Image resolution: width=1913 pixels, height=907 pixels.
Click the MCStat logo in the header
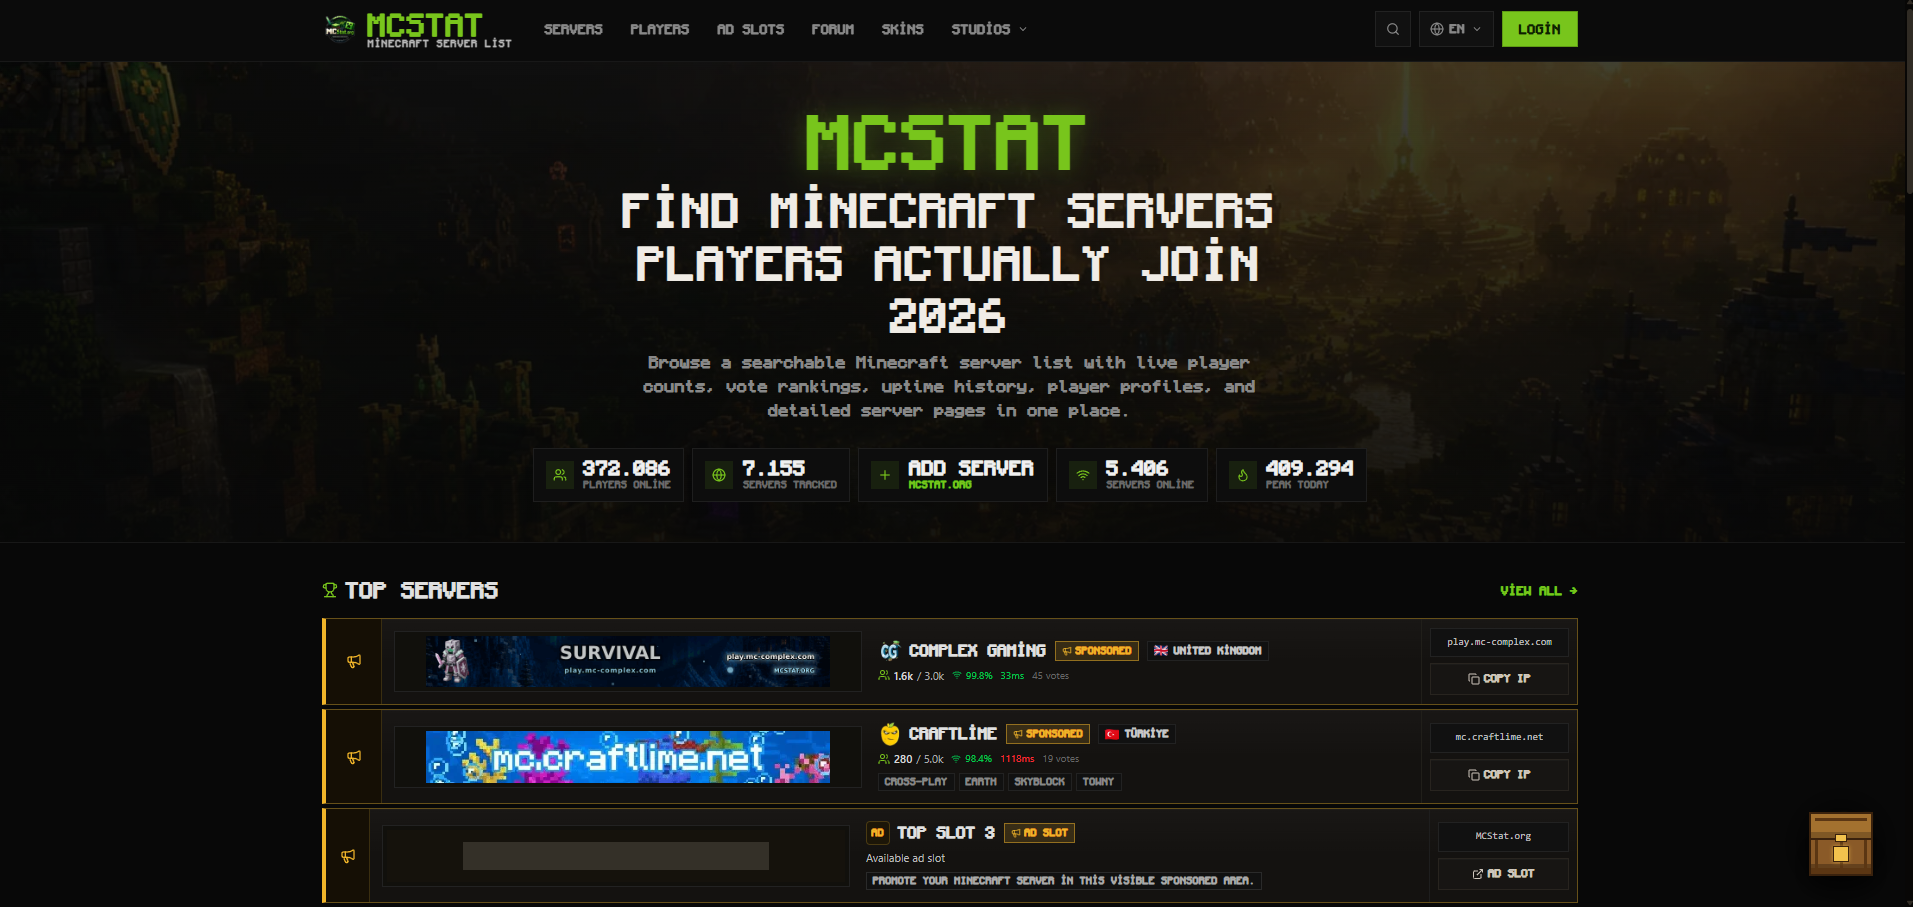[x=418, y=30]
